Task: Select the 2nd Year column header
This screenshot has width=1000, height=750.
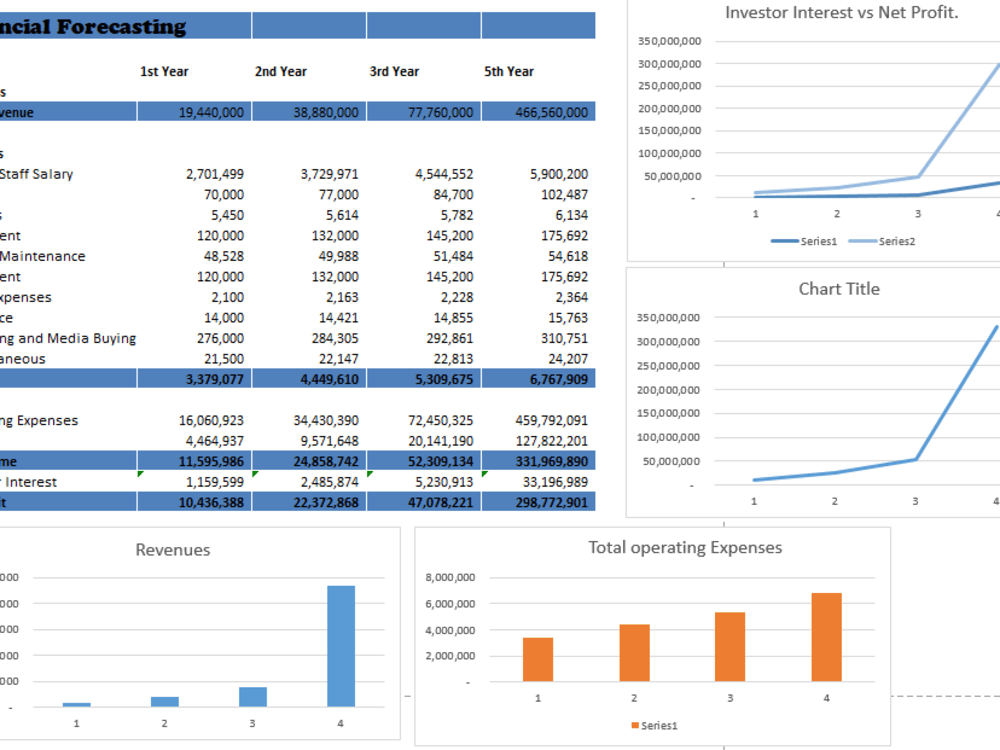Action: click(x=281, y=71)
